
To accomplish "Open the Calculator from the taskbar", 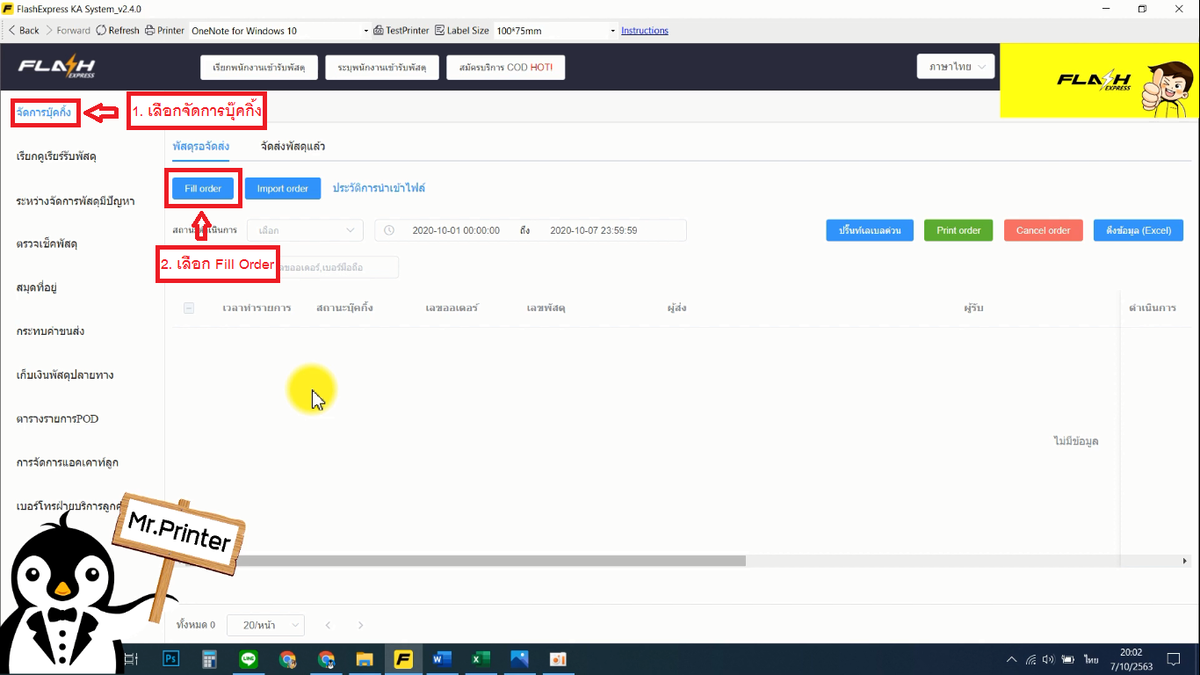I will point(210,659).
